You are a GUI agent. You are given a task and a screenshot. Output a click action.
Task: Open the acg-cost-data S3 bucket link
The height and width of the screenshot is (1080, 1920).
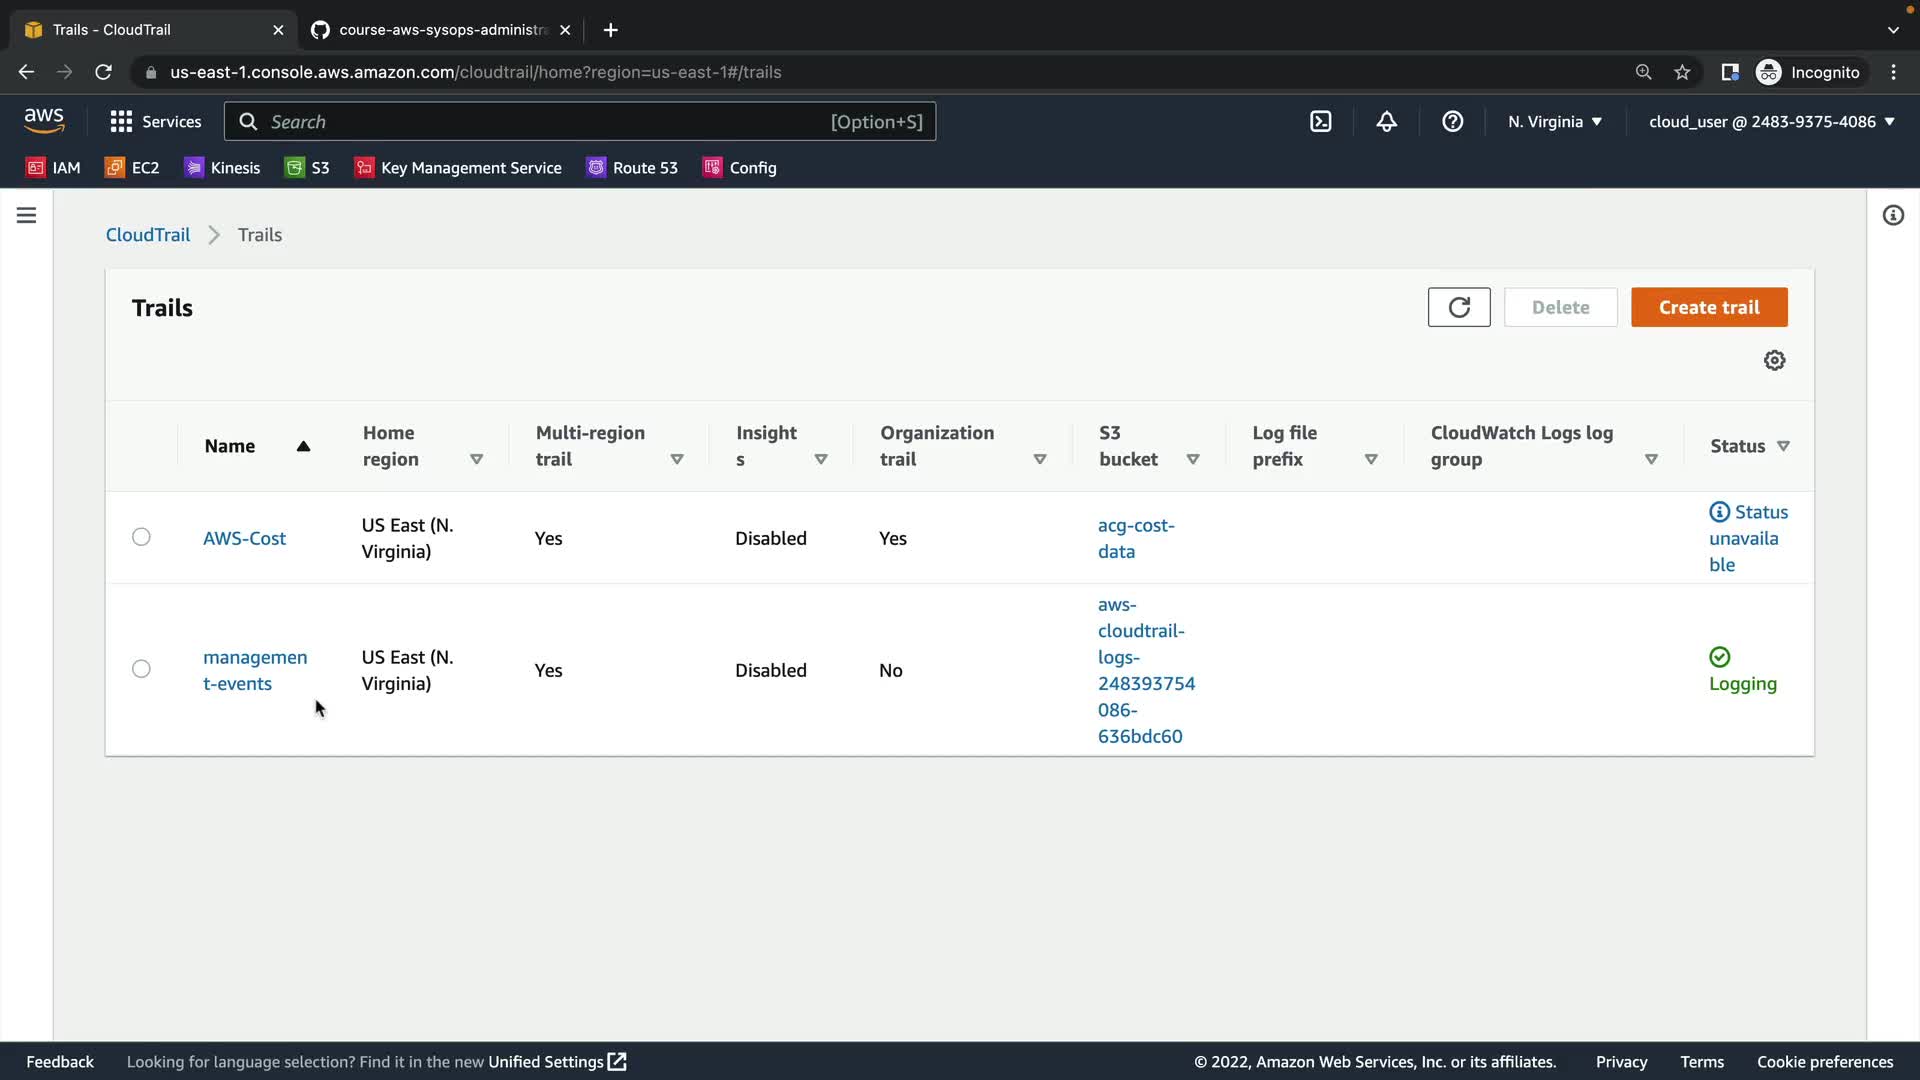1135,538
